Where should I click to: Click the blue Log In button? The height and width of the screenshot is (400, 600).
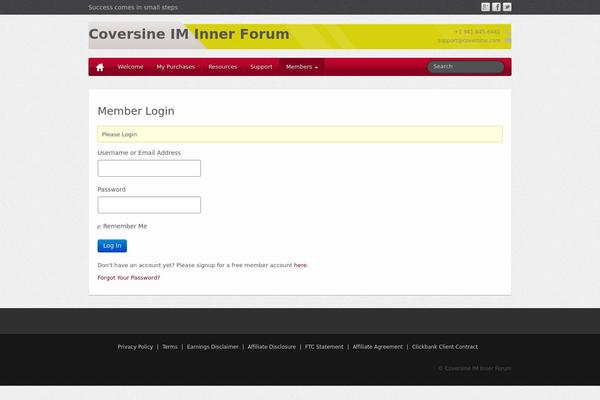[x=112, y=246]
